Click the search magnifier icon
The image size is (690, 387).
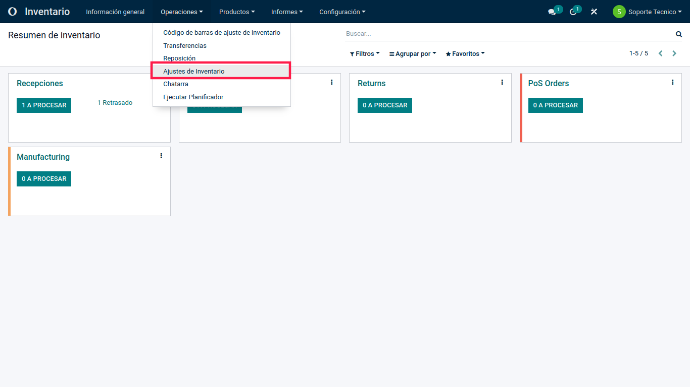click(679, 34)
